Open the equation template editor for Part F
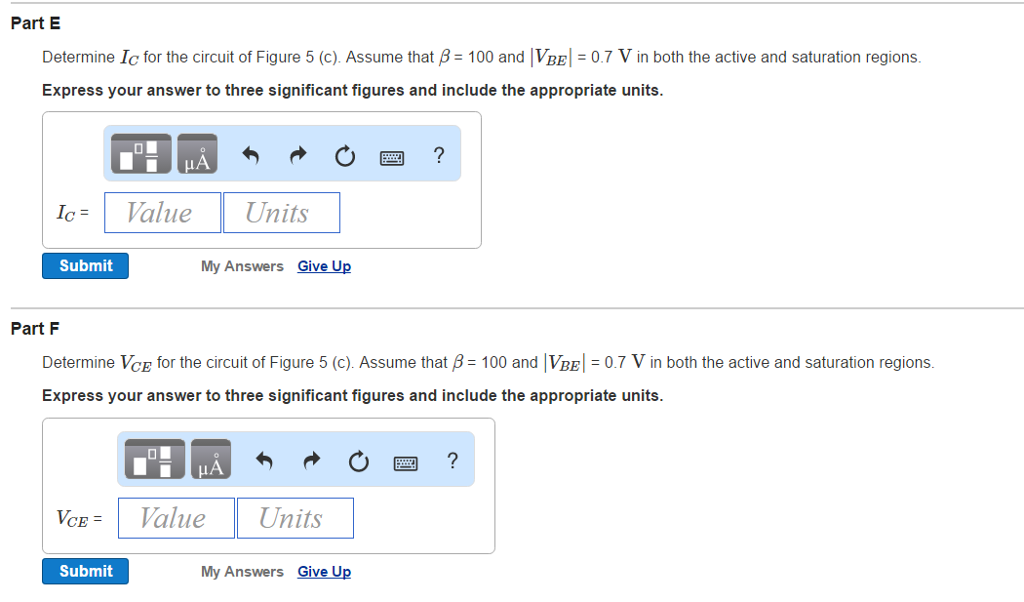The height and width of the screenshot is (602, 1024). [153, 458]
